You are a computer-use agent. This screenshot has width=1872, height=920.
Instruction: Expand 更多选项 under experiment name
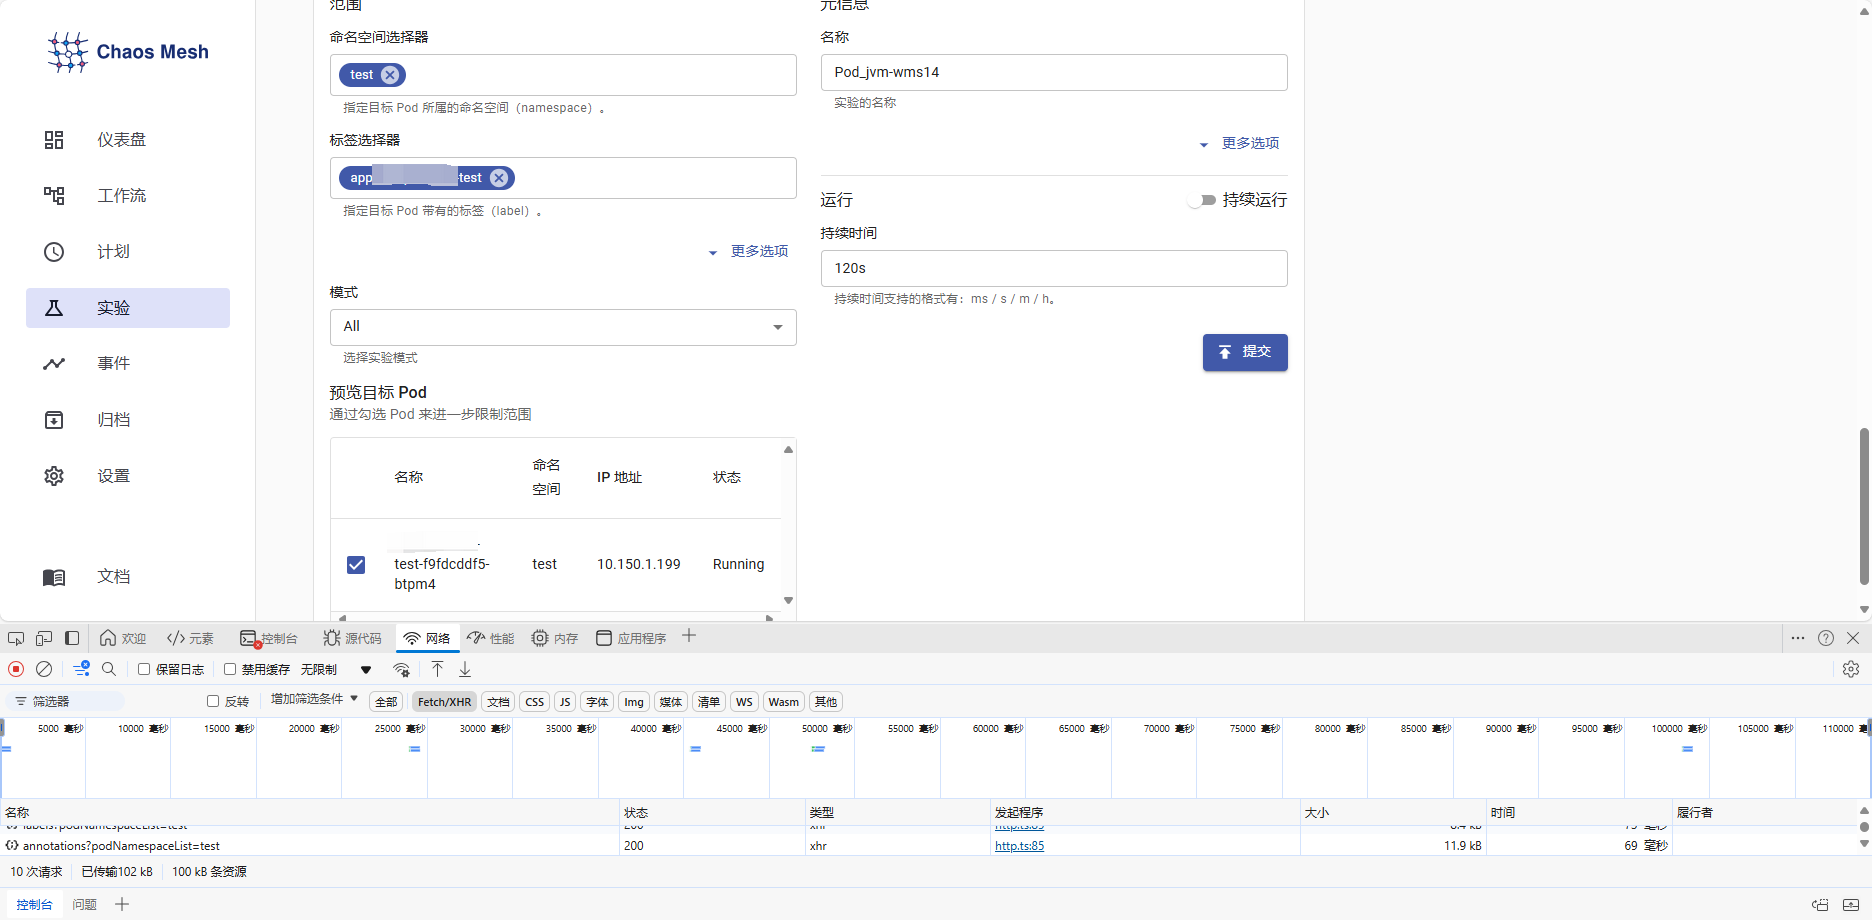1240,143
